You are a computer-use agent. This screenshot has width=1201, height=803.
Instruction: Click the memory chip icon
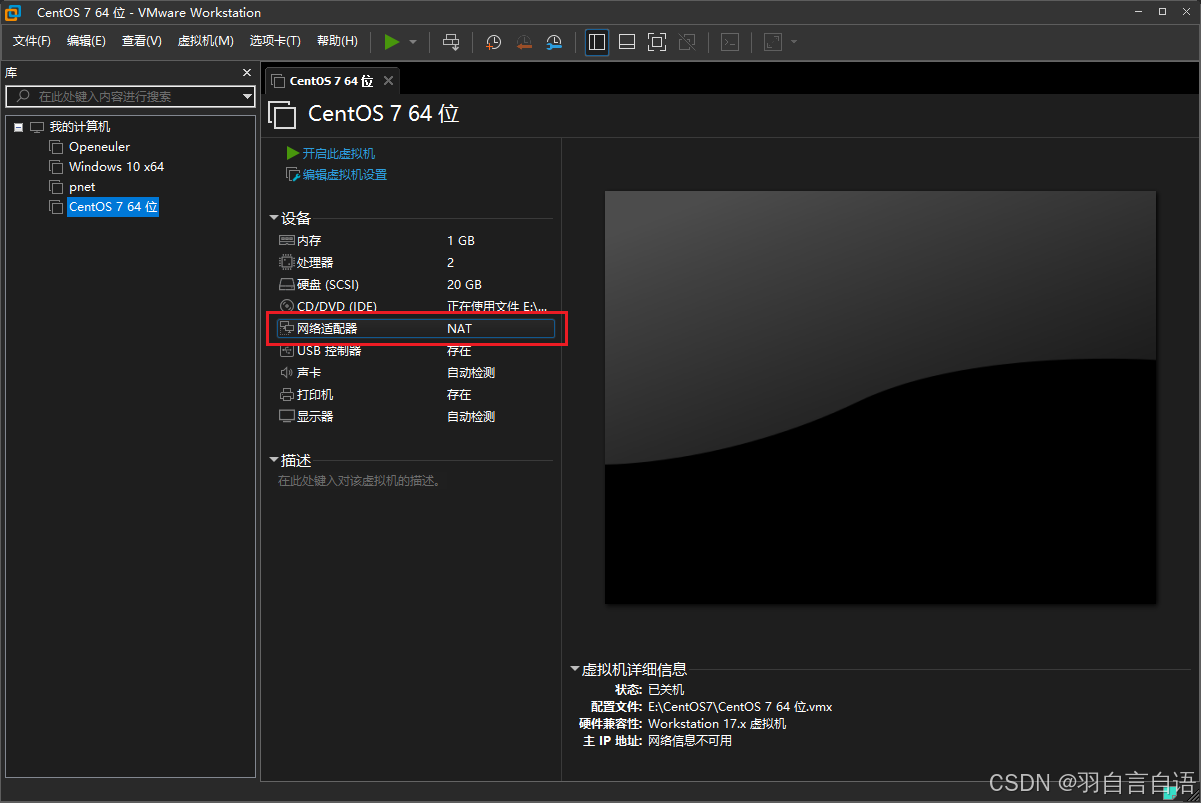pos(287,241)
